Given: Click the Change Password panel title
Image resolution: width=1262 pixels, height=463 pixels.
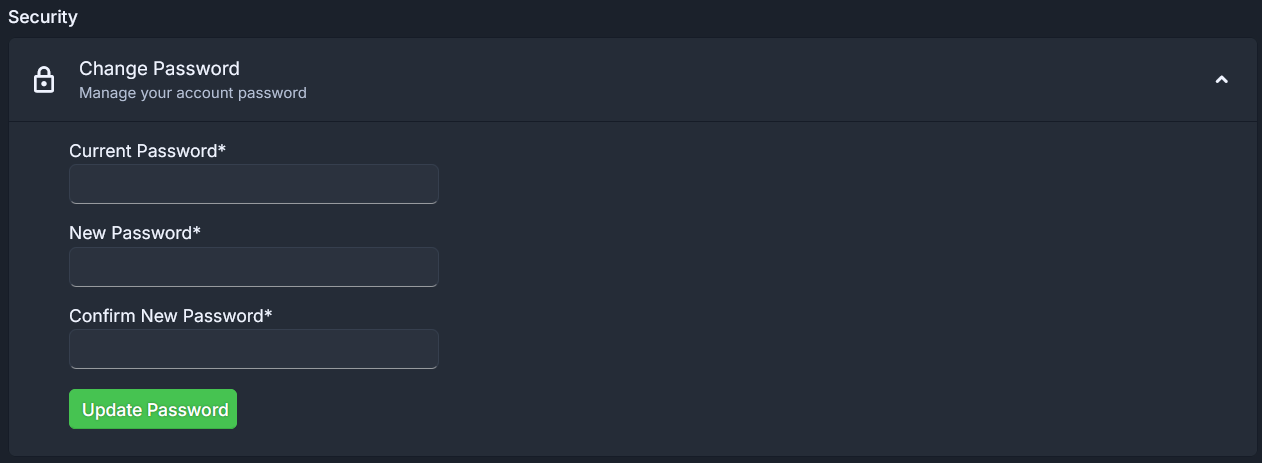Looking at the screenshot, I should click(x=159, y=69).
